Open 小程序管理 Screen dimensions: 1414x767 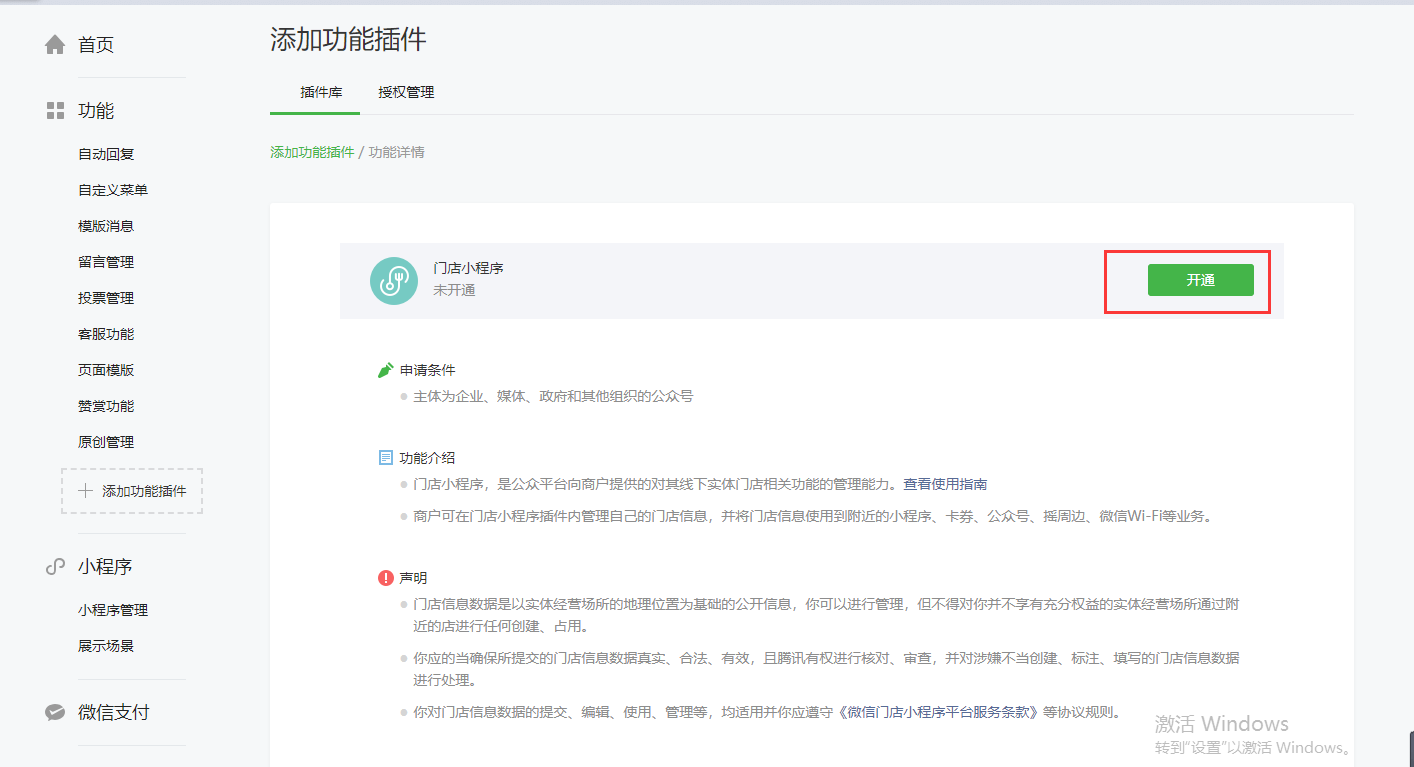point(113,610)
